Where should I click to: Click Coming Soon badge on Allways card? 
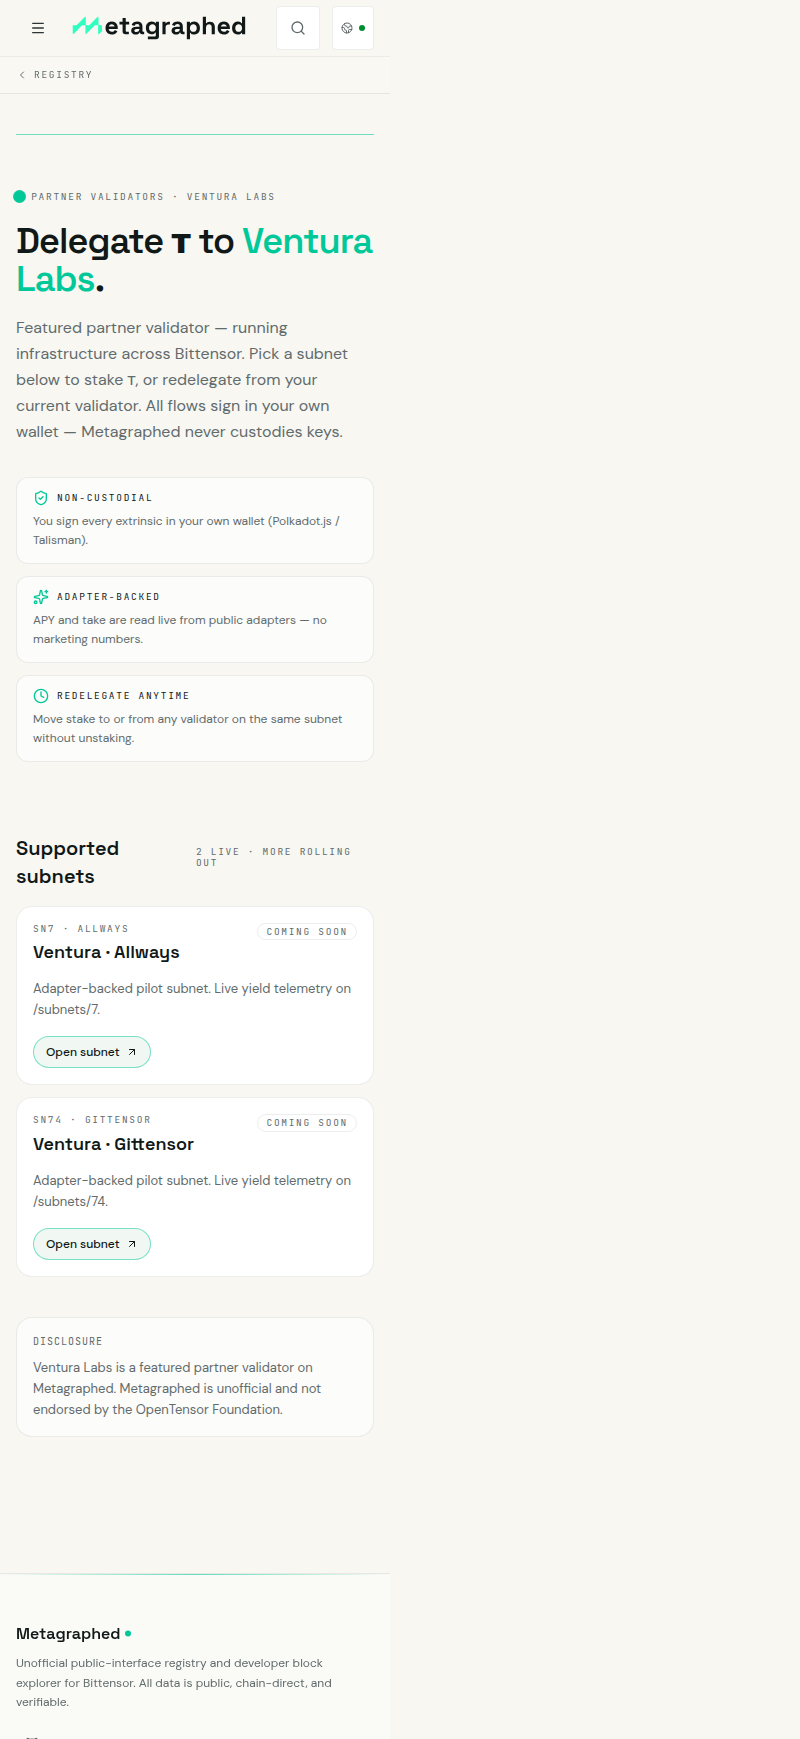pyautogui.click(x=307, y=931)
